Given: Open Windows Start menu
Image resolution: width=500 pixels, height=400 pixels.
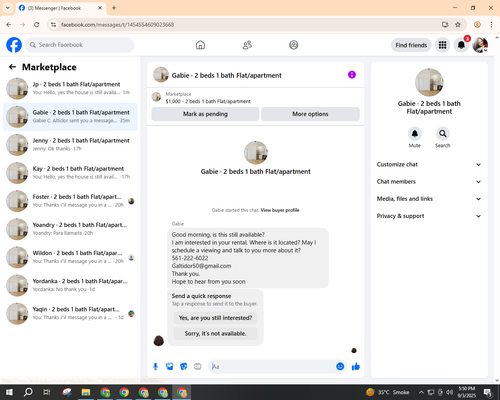Looking at the screenshot, I should pyautogui.click(x=9, y=392).
